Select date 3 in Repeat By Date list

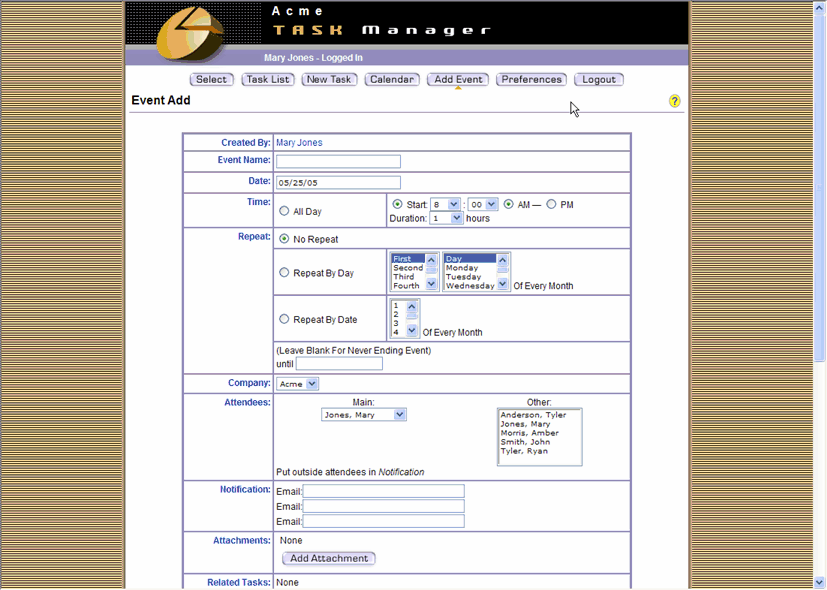click(x=398, y=323)
